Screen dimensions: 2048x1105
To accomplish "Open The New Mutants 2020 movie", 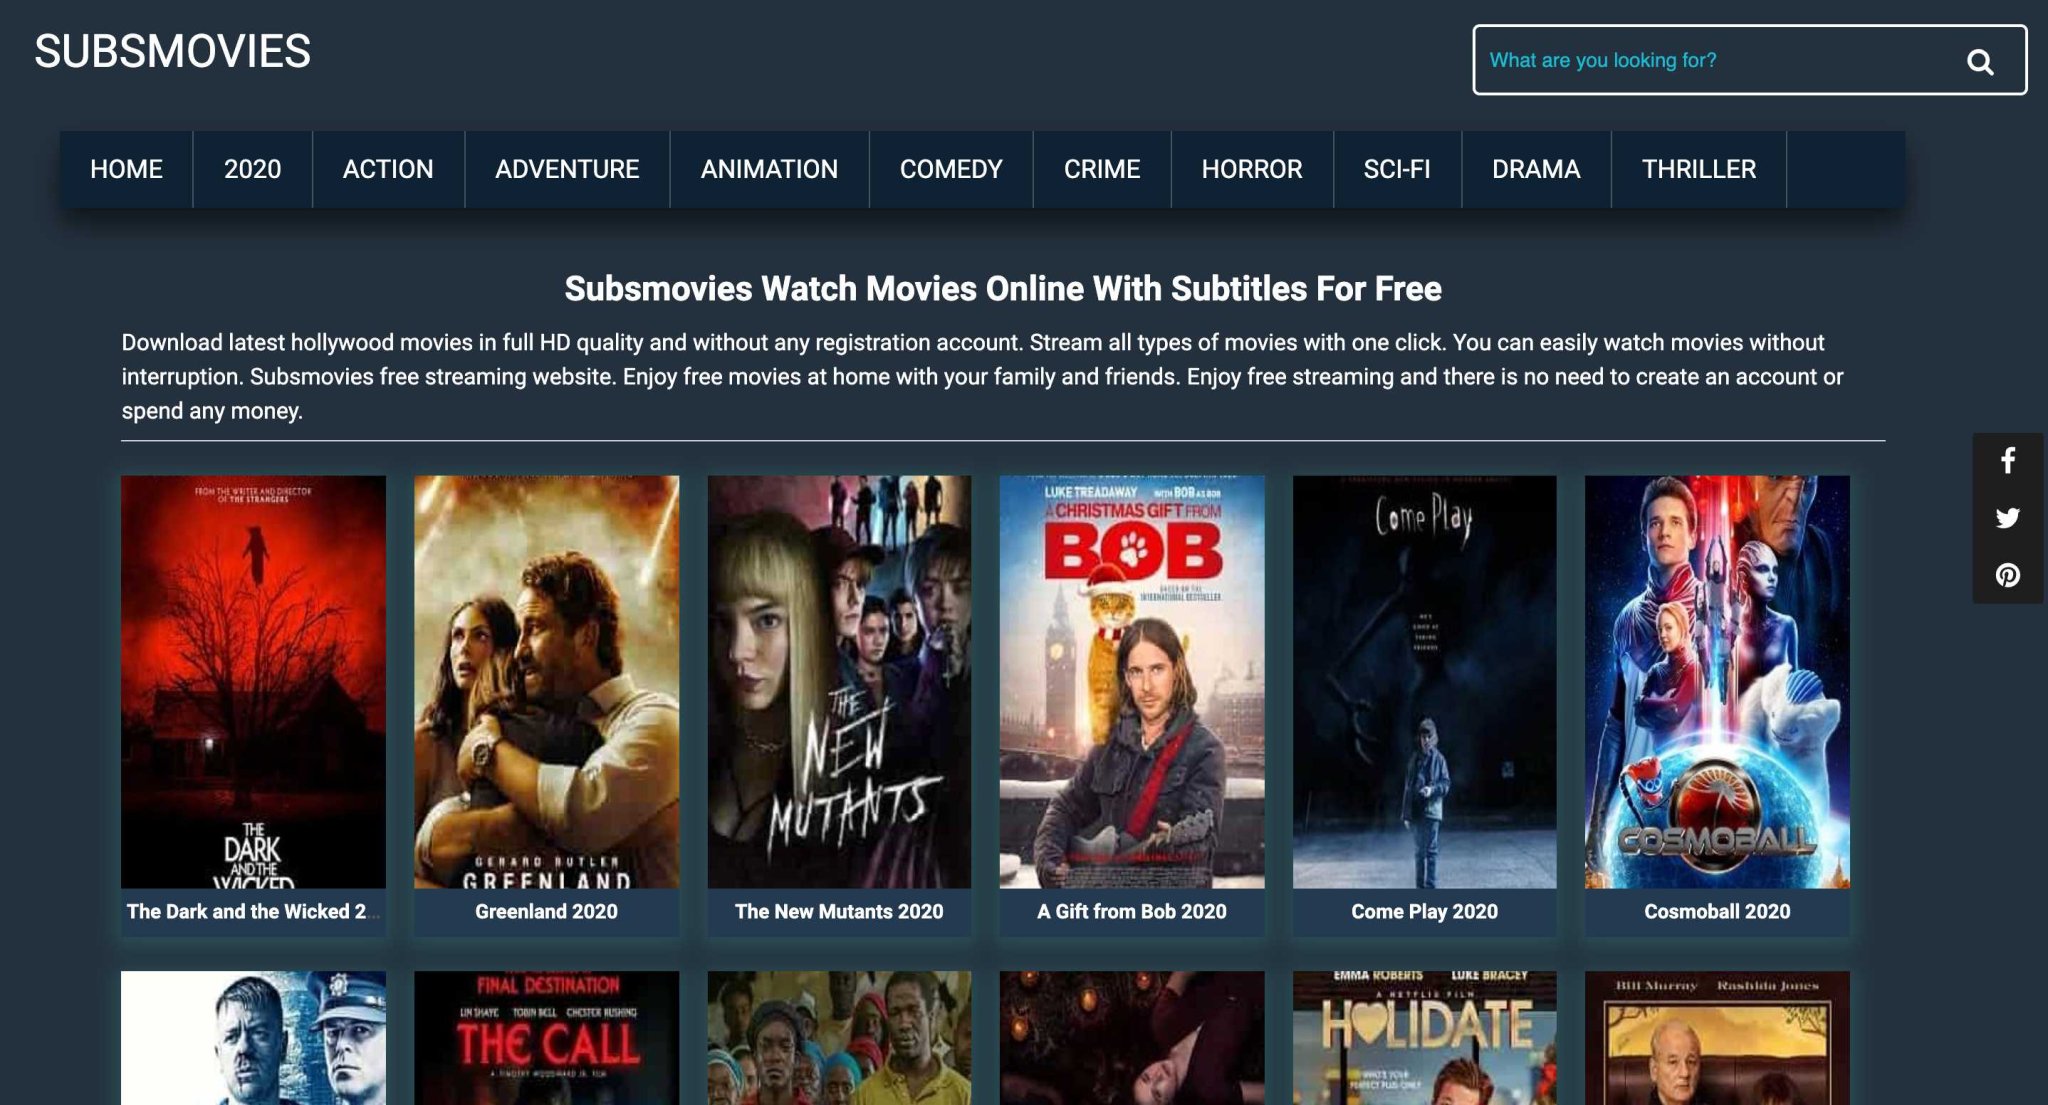I will pos(838,680).
